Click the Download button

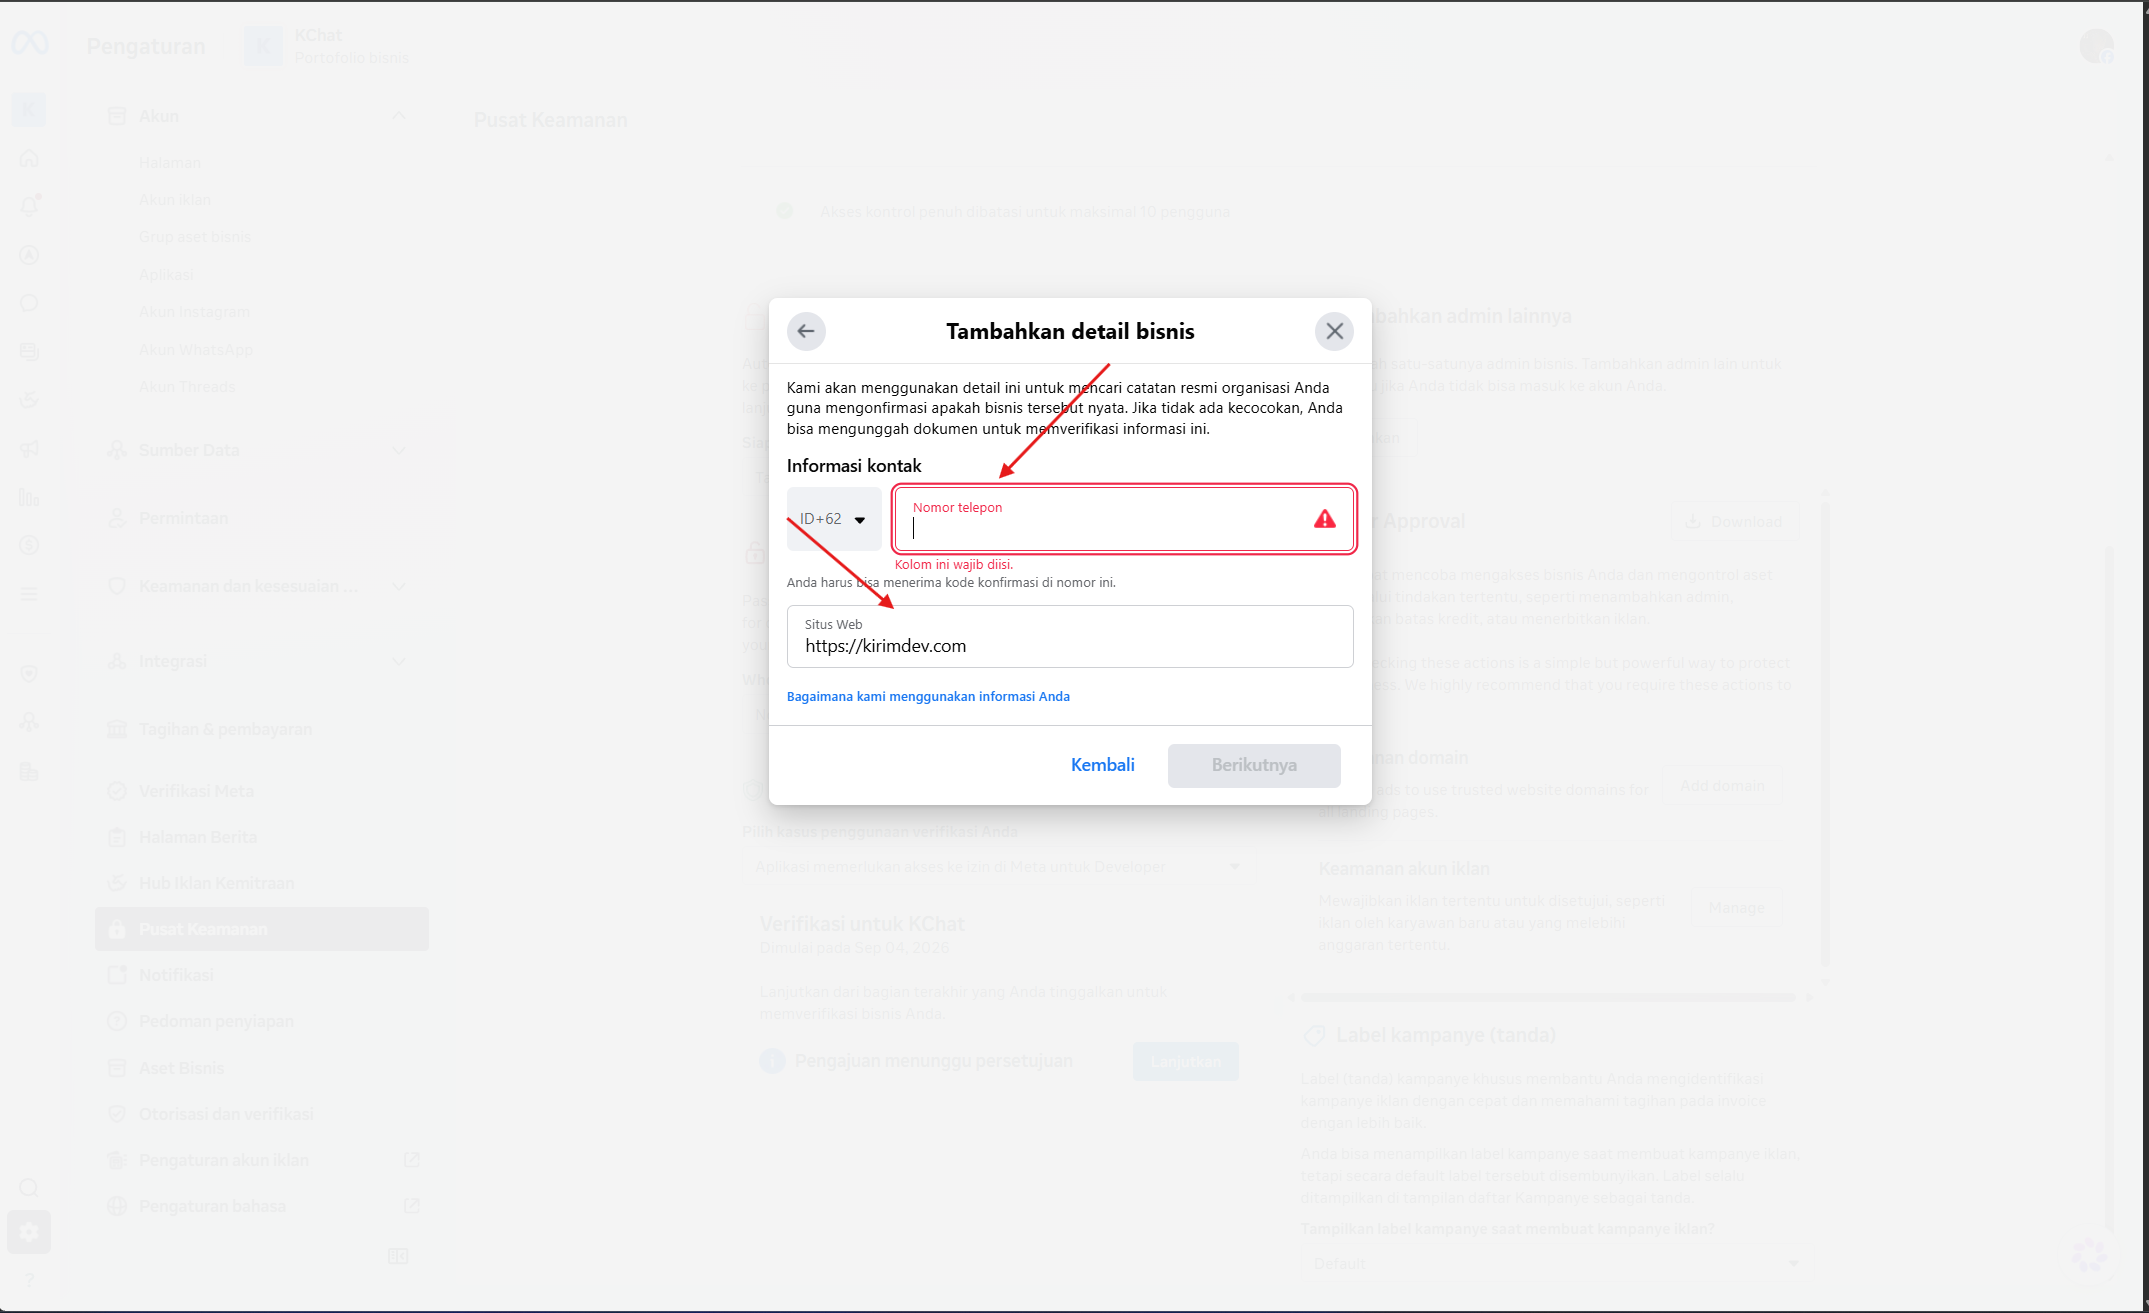tap(1734, 521)
